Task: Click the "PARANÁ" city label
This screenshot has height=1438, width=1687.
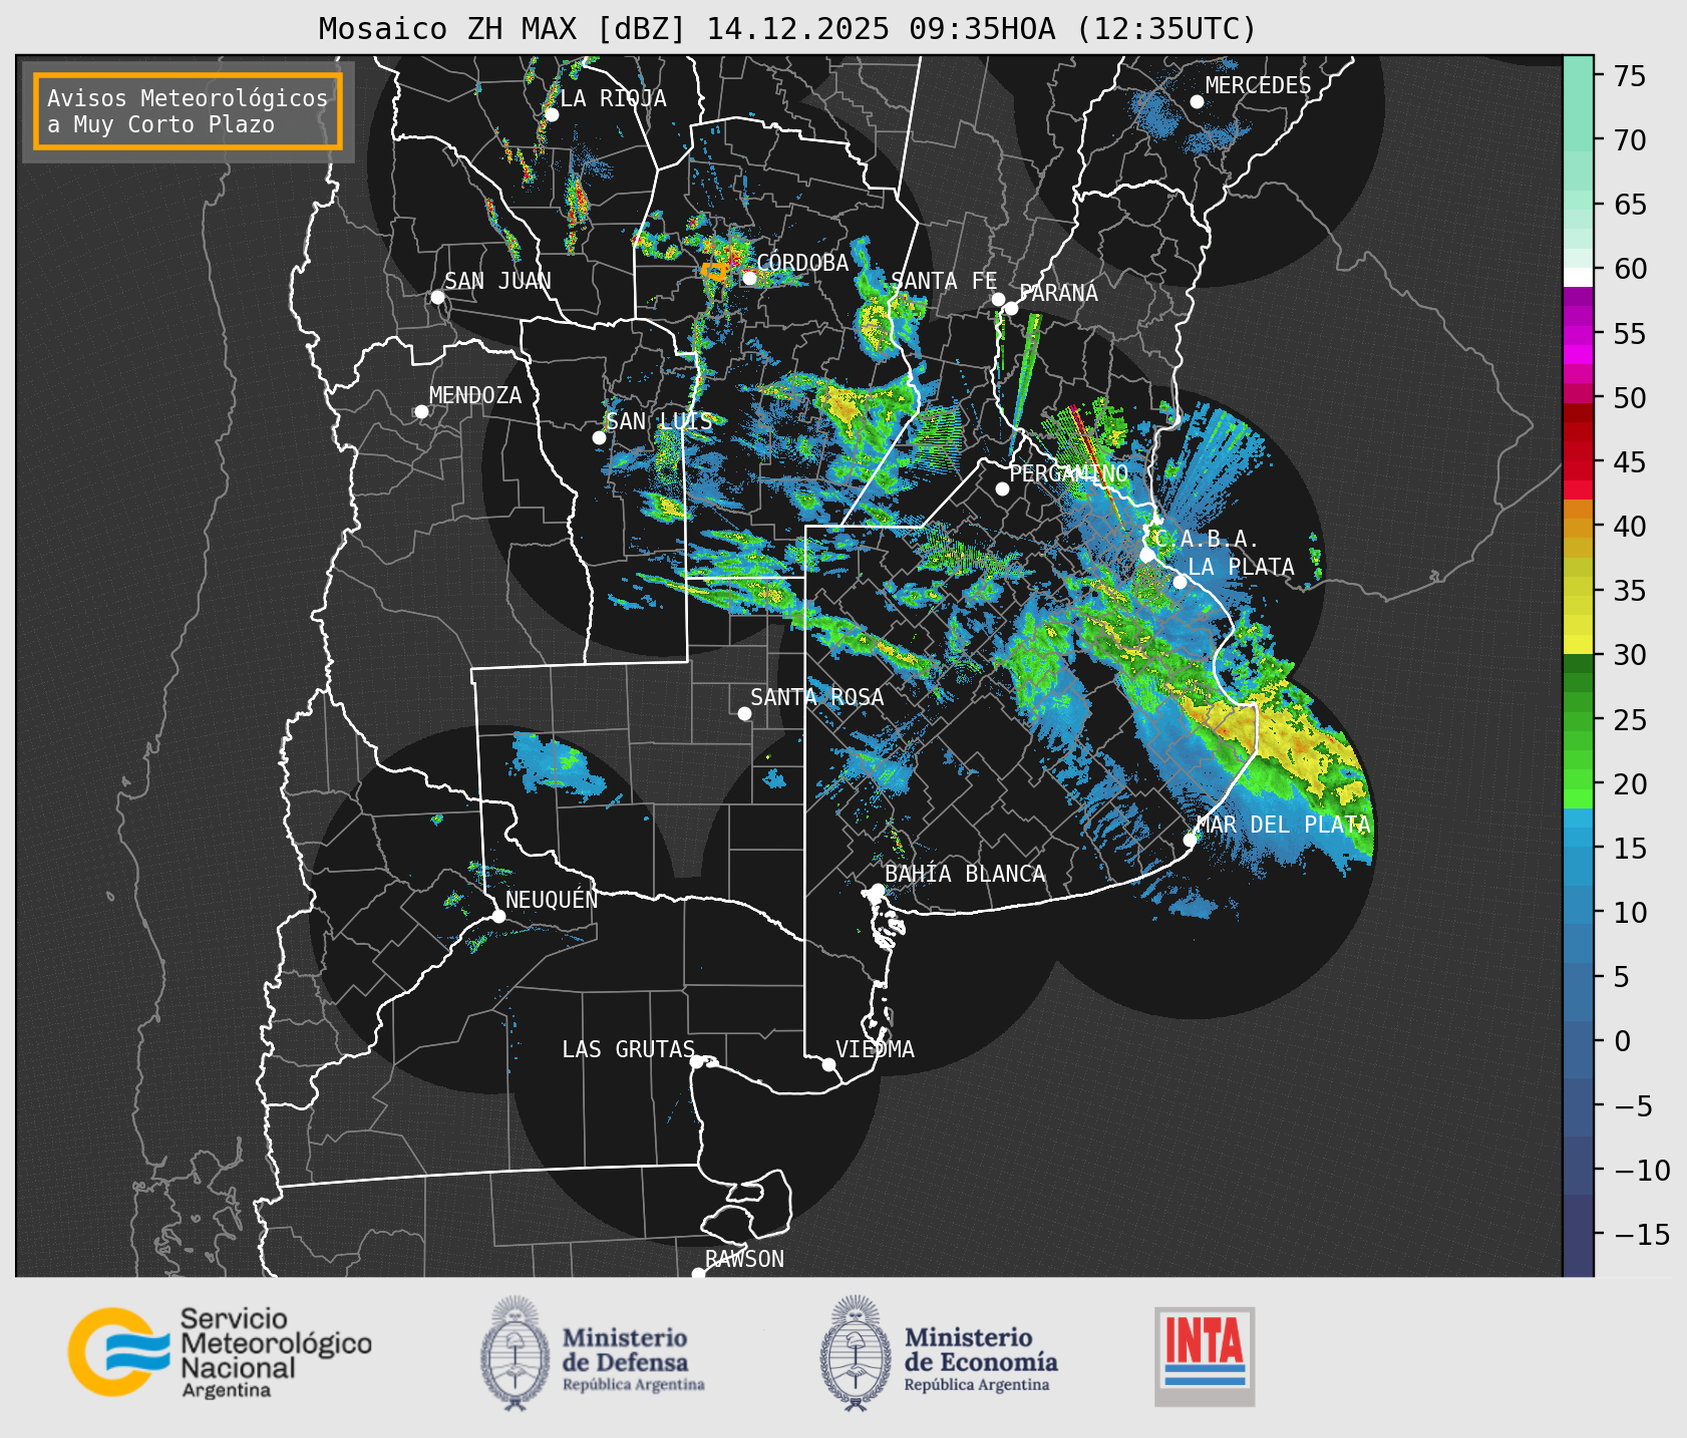Action: pos(1059,292)
